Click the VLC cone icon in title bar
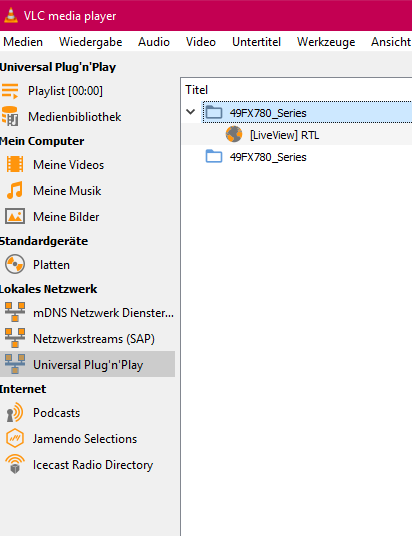Viewport: 412px width, 536px height. [11, 16]
